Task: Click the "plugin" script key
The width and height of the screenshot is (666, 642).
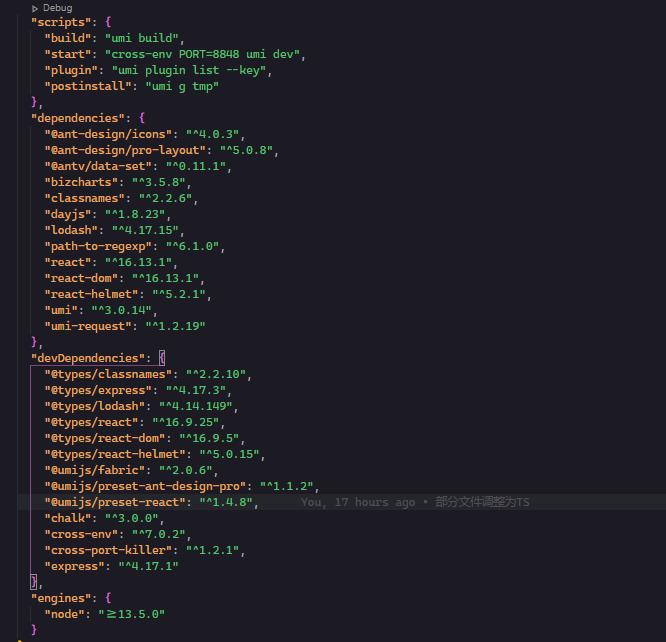Action: (x=71, y=70)
